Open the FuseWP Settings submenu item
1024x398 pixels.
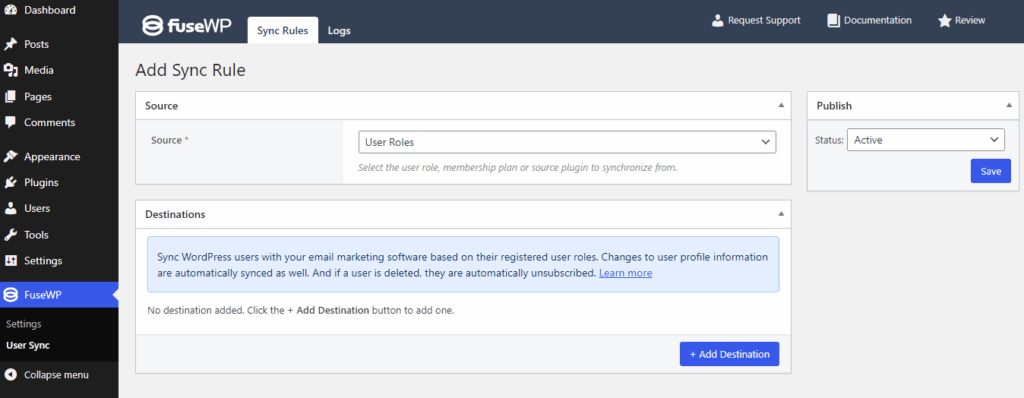[24, 324]
